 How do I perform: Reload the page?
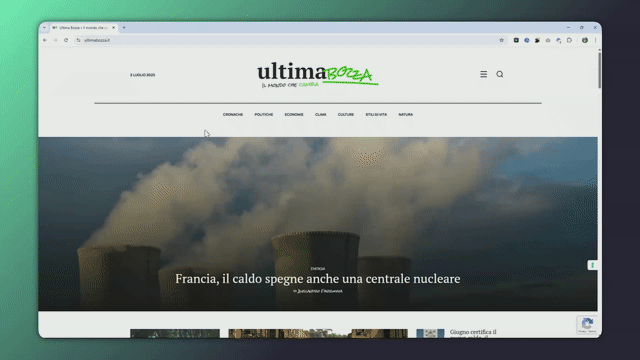tap(66, 40)
